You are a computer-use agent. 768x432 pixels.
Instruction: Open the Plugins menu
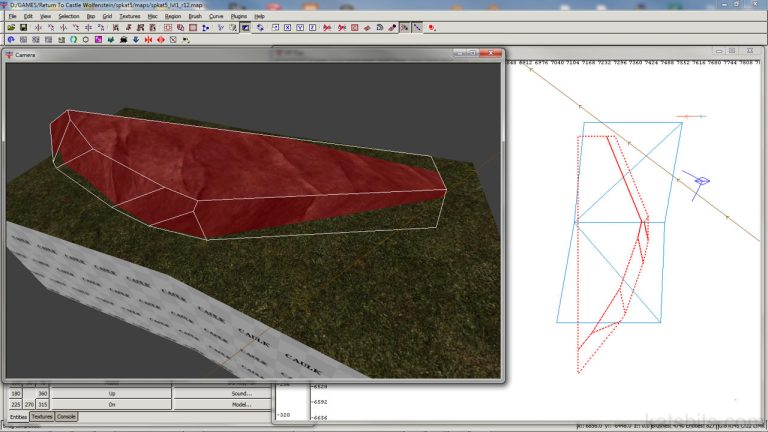tap(239, 17)
